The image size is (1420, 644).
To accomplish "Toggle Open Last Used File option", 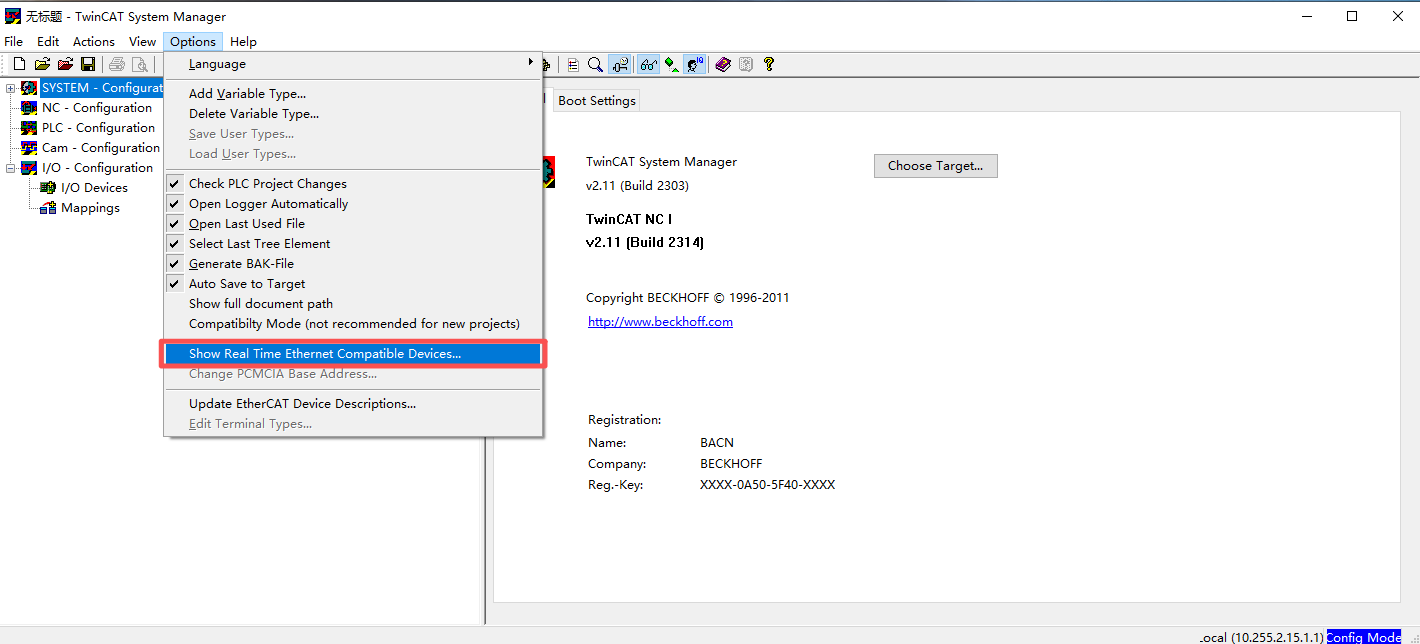I will click(353, 224).
